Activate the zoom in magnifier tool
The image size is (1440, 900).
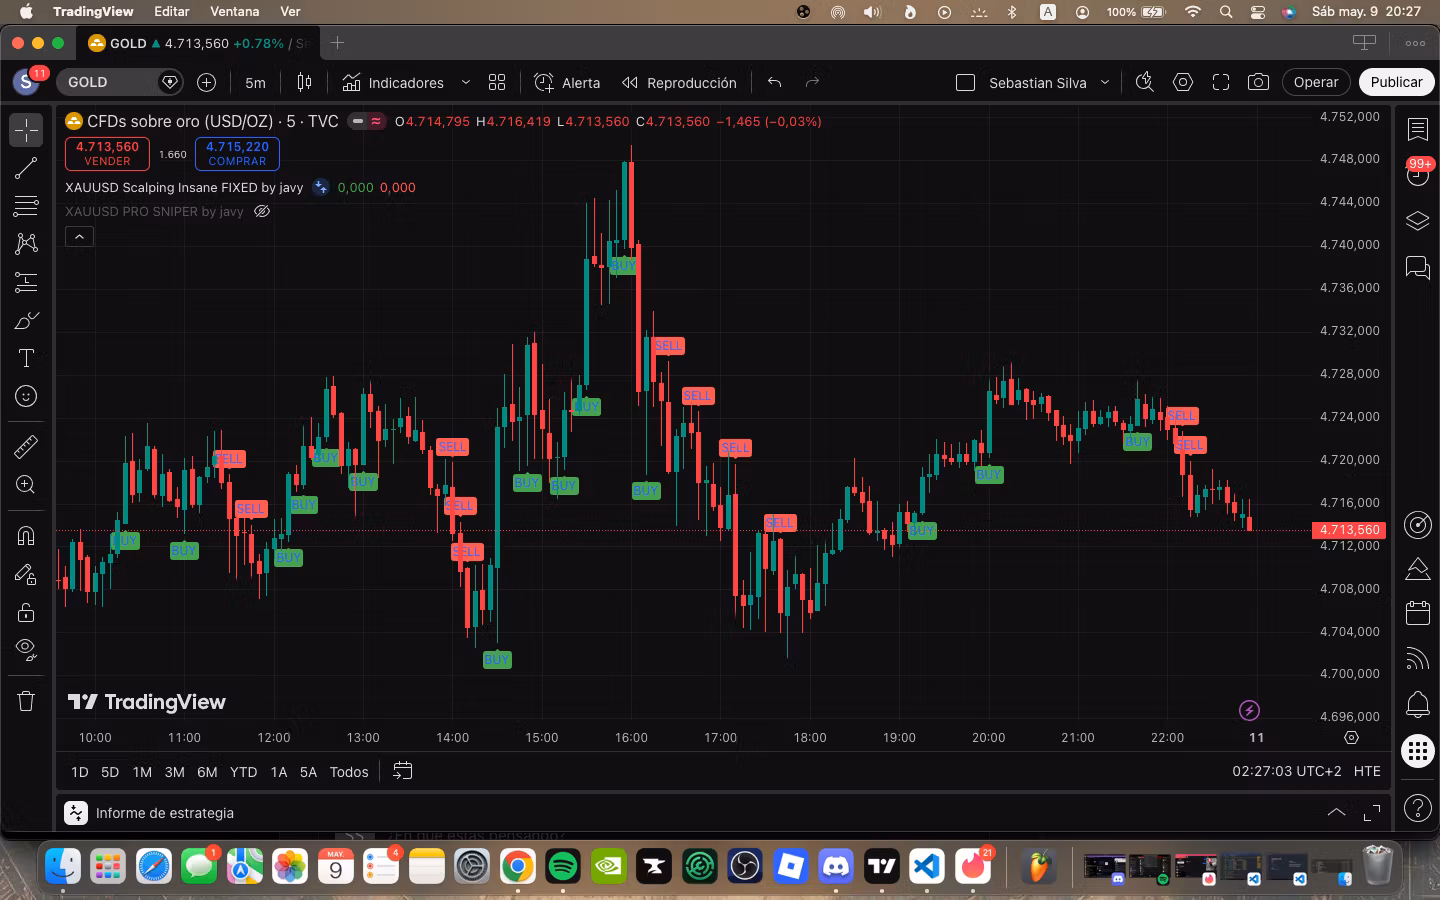26,485
